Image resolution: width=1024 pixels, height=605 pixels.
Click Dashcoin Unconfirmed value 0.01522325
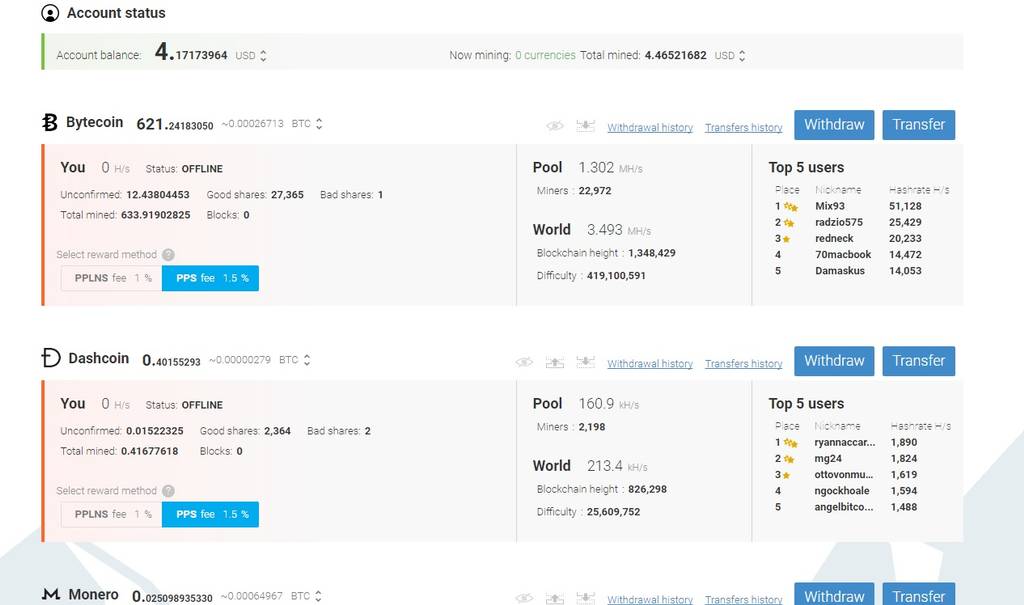pyautogui.click(x=155, y=431)
